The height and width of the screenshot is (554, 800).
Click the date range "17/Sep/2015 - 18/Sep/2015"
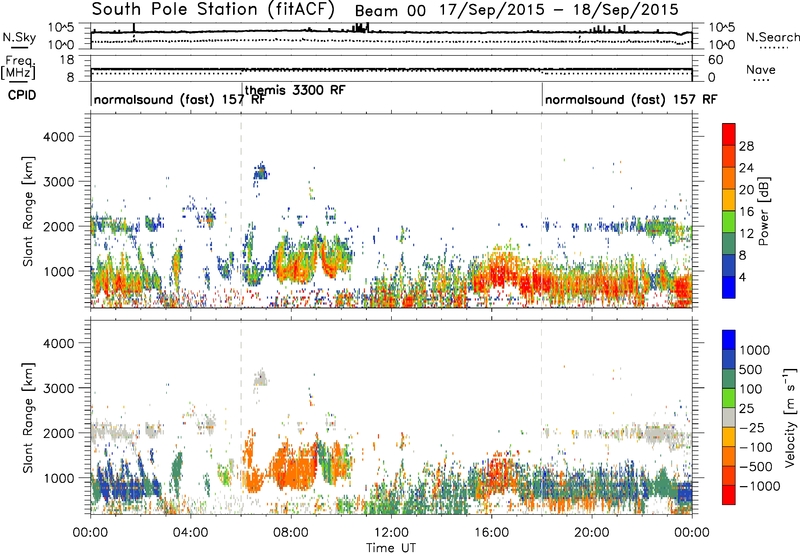click(x=559, y=10)
